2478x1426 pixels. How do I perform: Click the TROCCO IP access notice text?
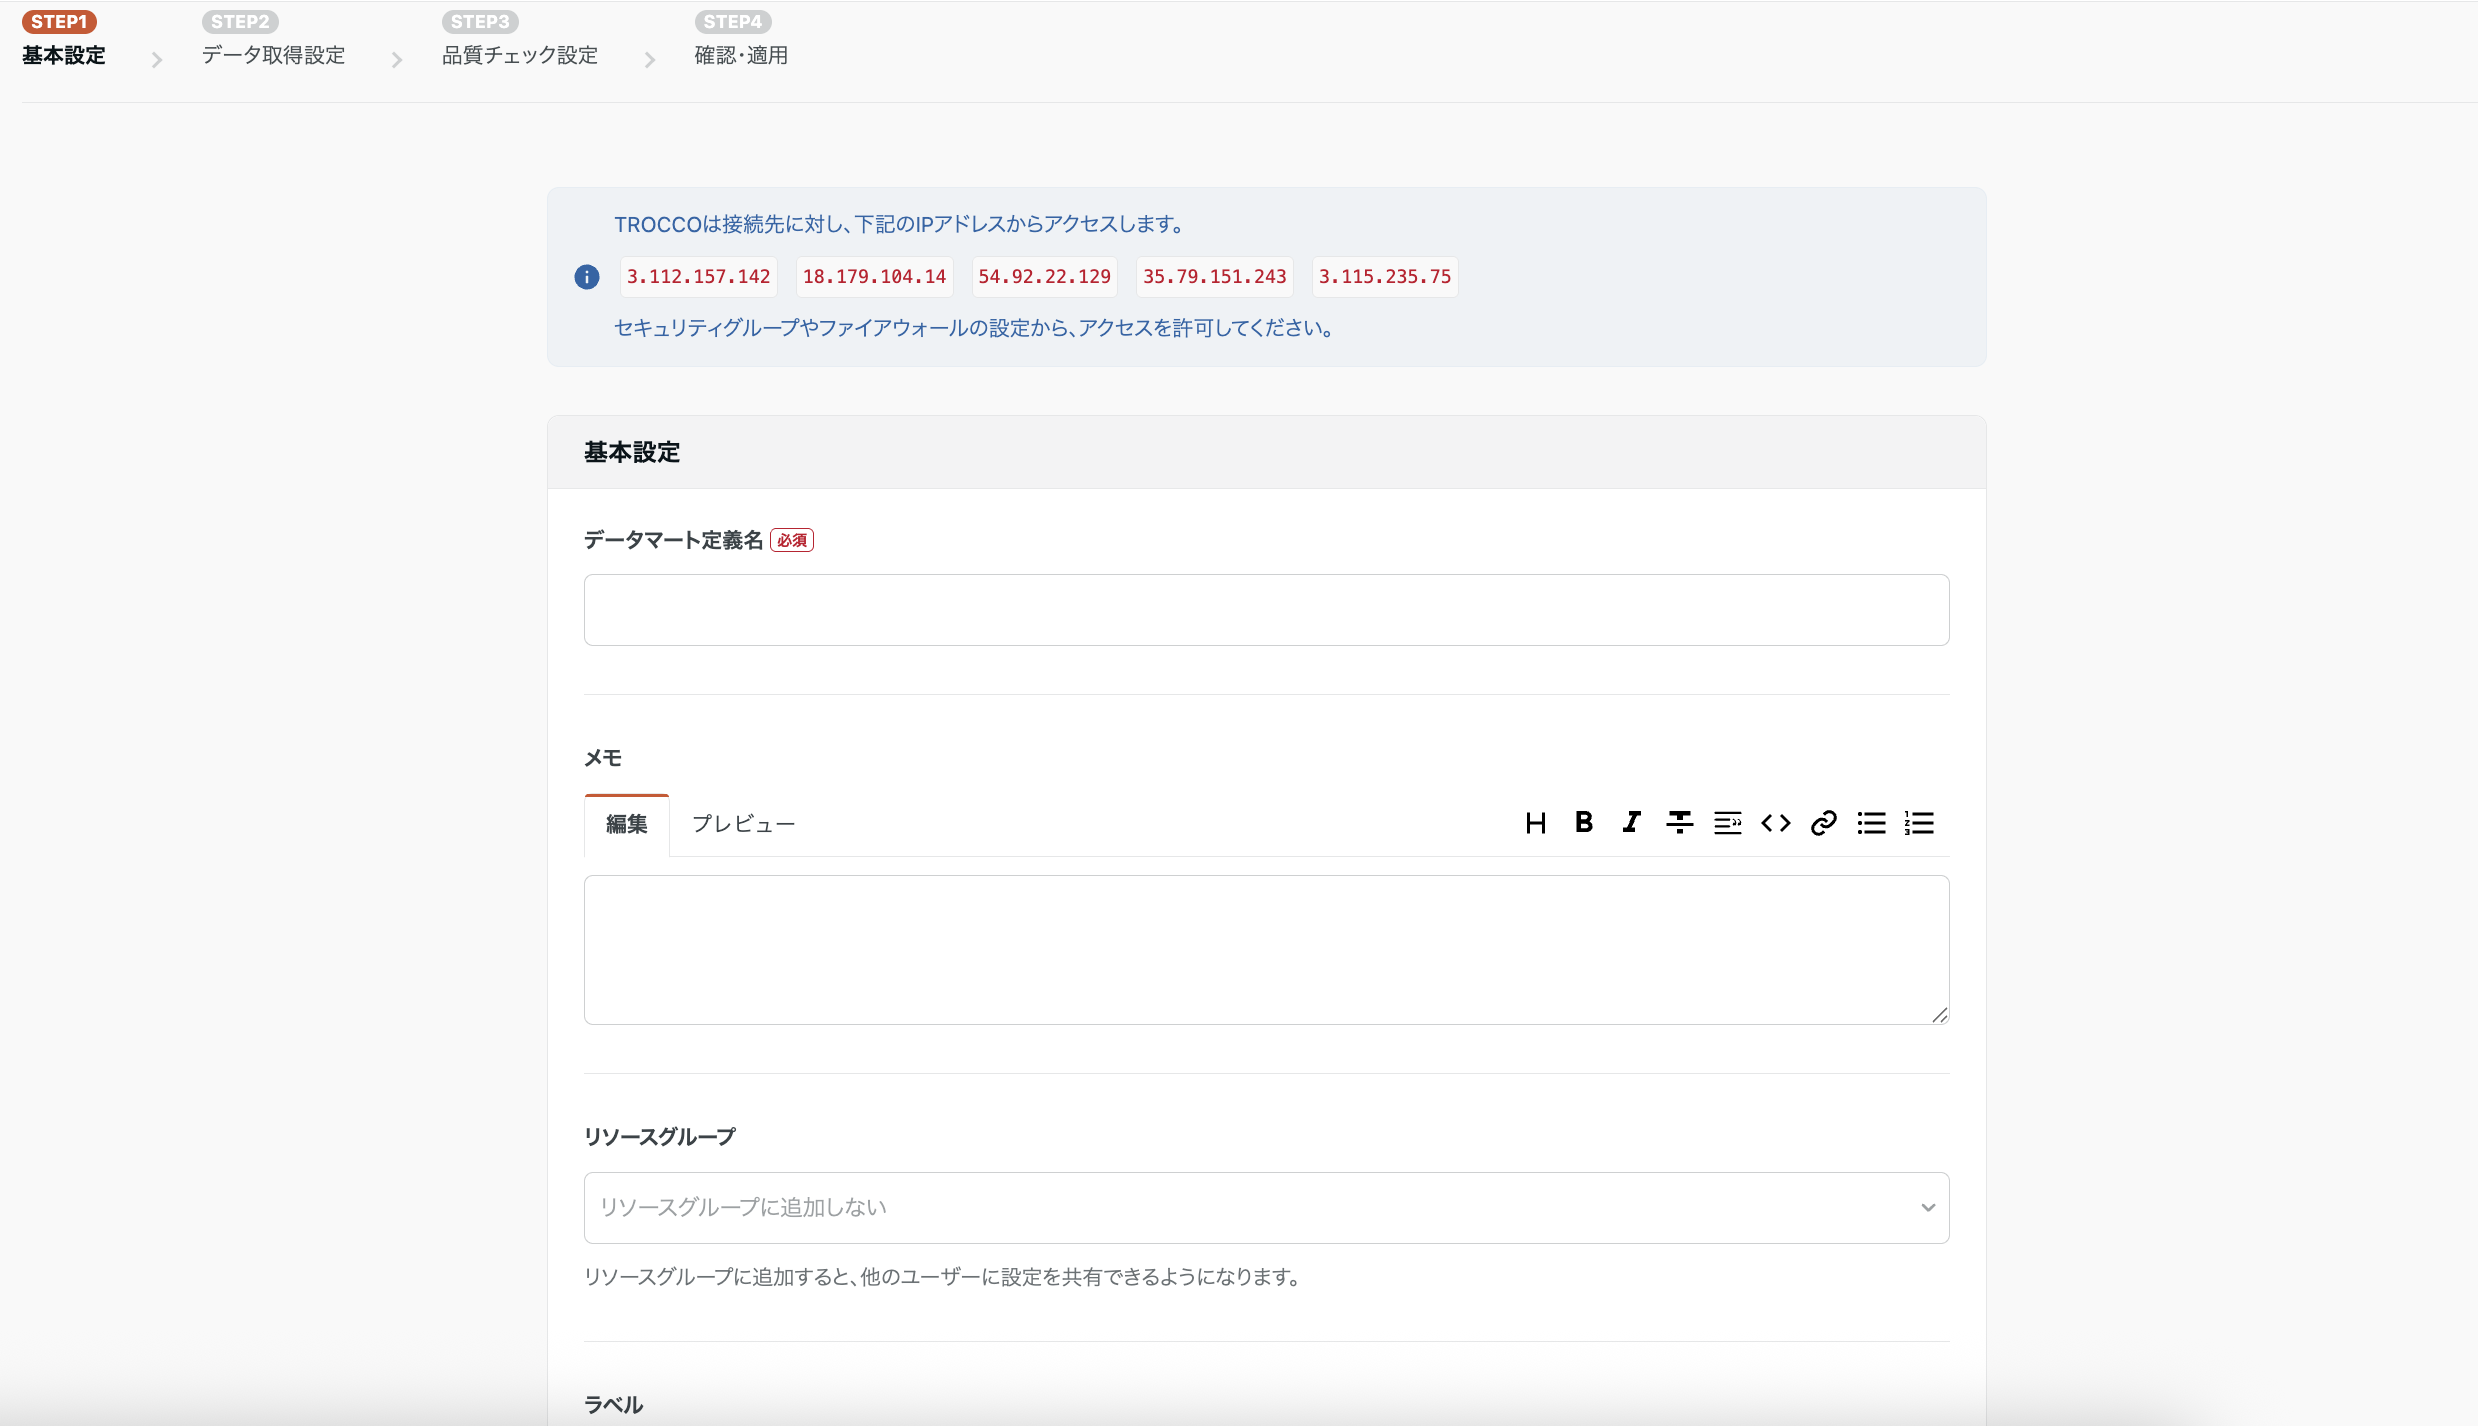[899, 224]
